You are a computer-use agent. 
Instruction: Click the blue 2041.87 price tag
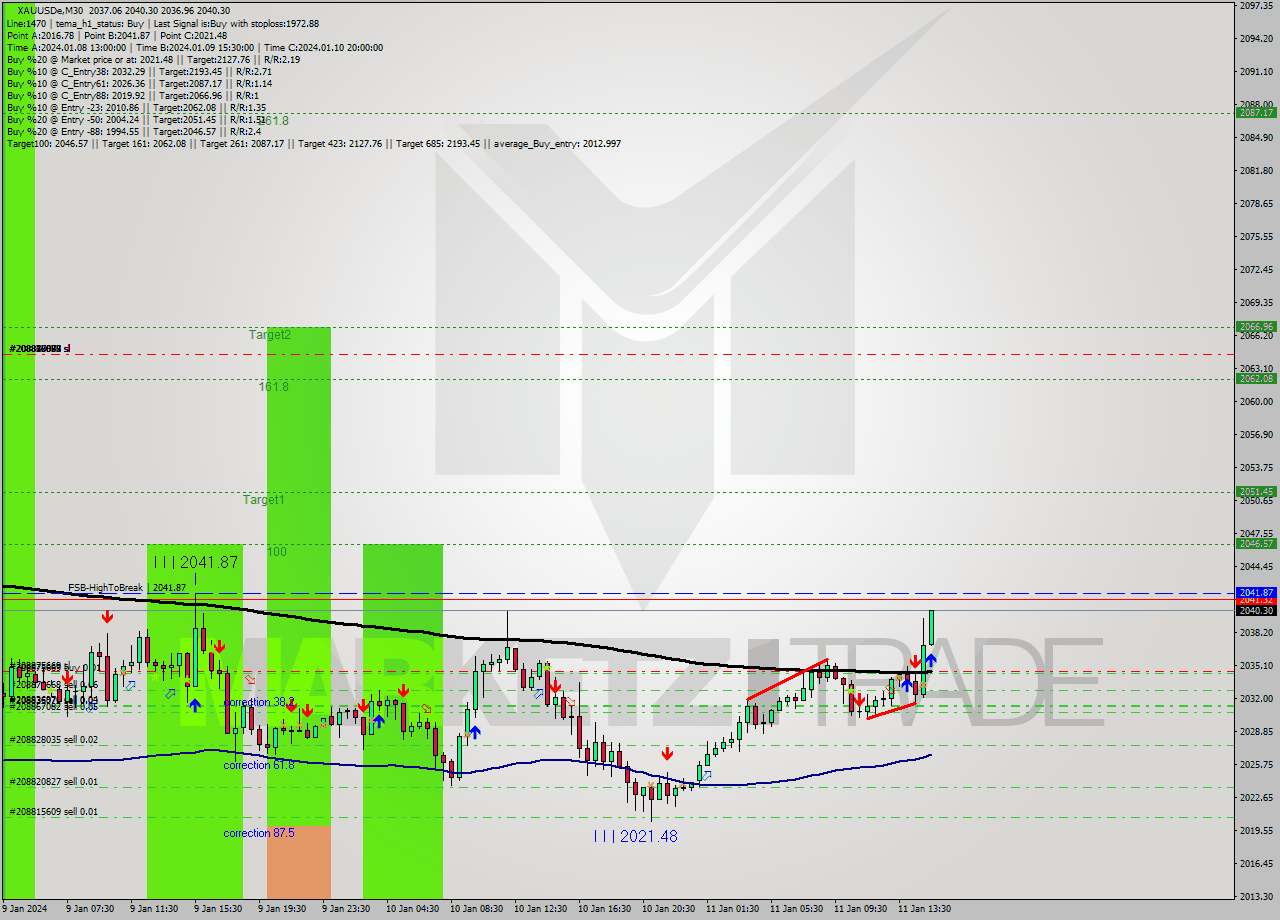coord(1256,592)
